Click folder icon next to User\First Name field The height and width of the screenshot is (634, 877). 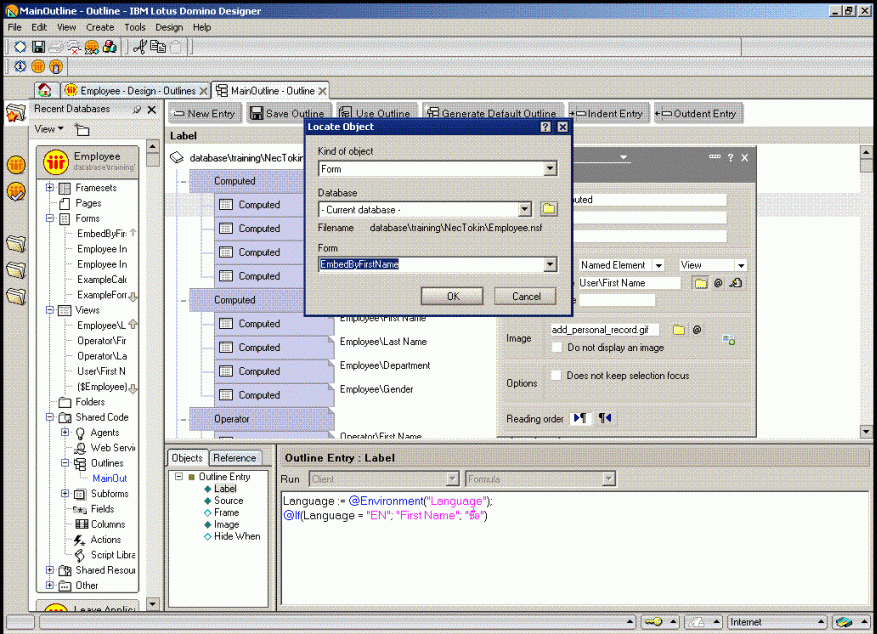(700, 283)
